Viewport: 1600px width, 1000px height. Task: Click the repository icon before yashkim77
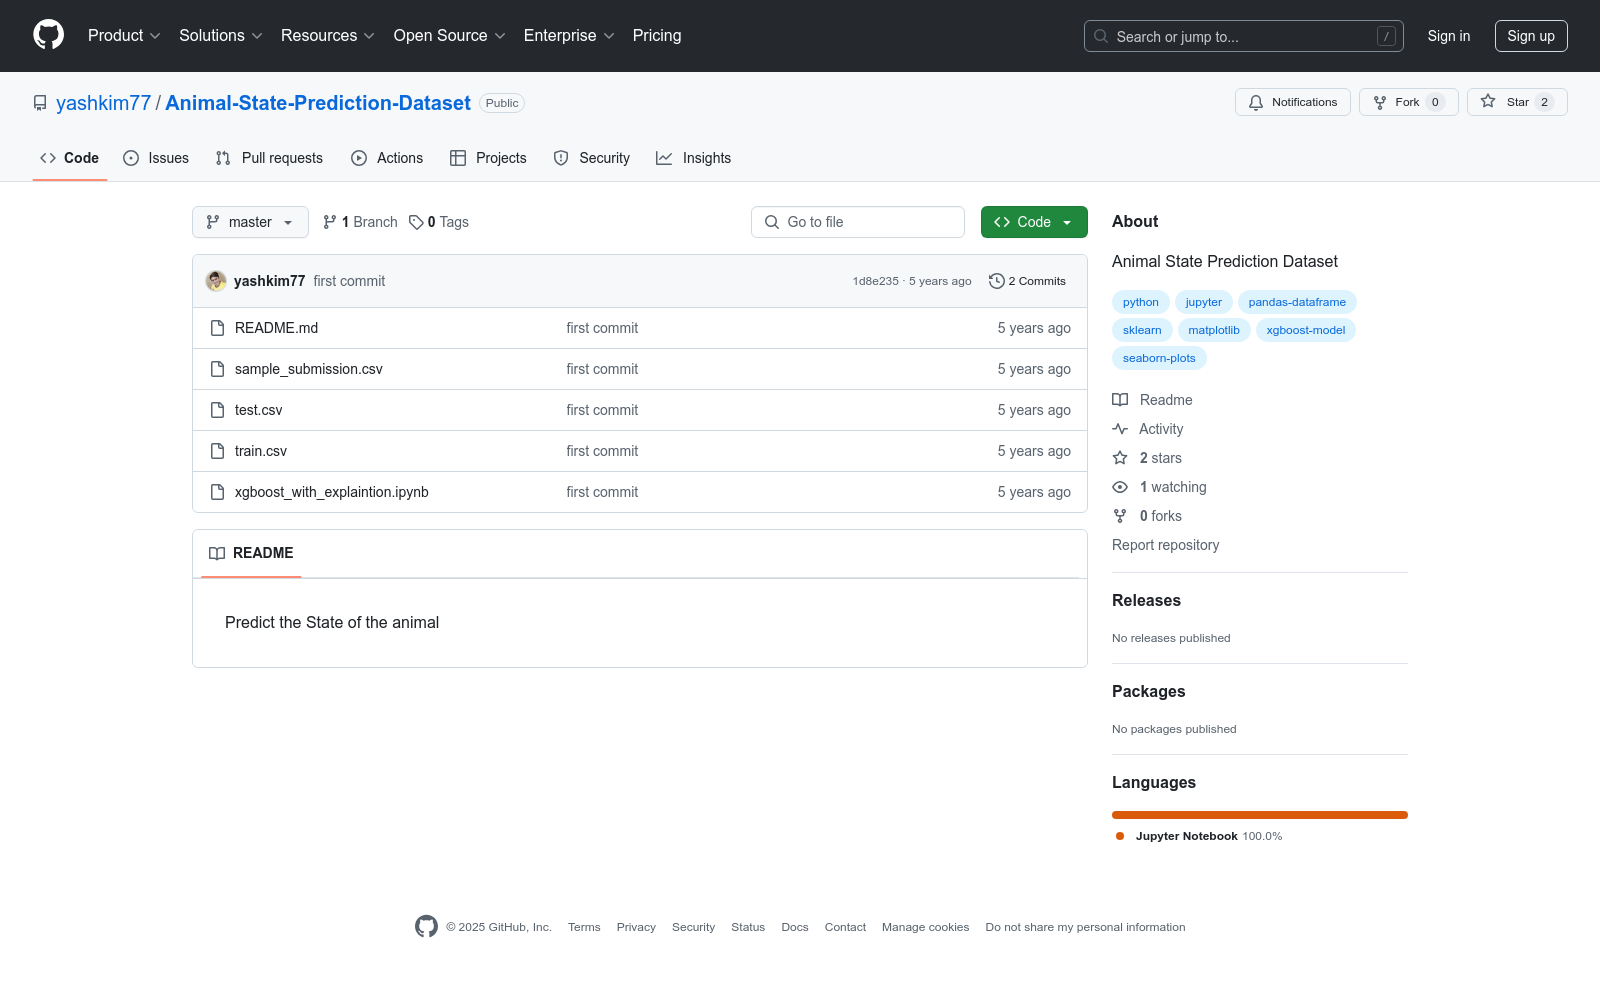(x=40, y=103)
